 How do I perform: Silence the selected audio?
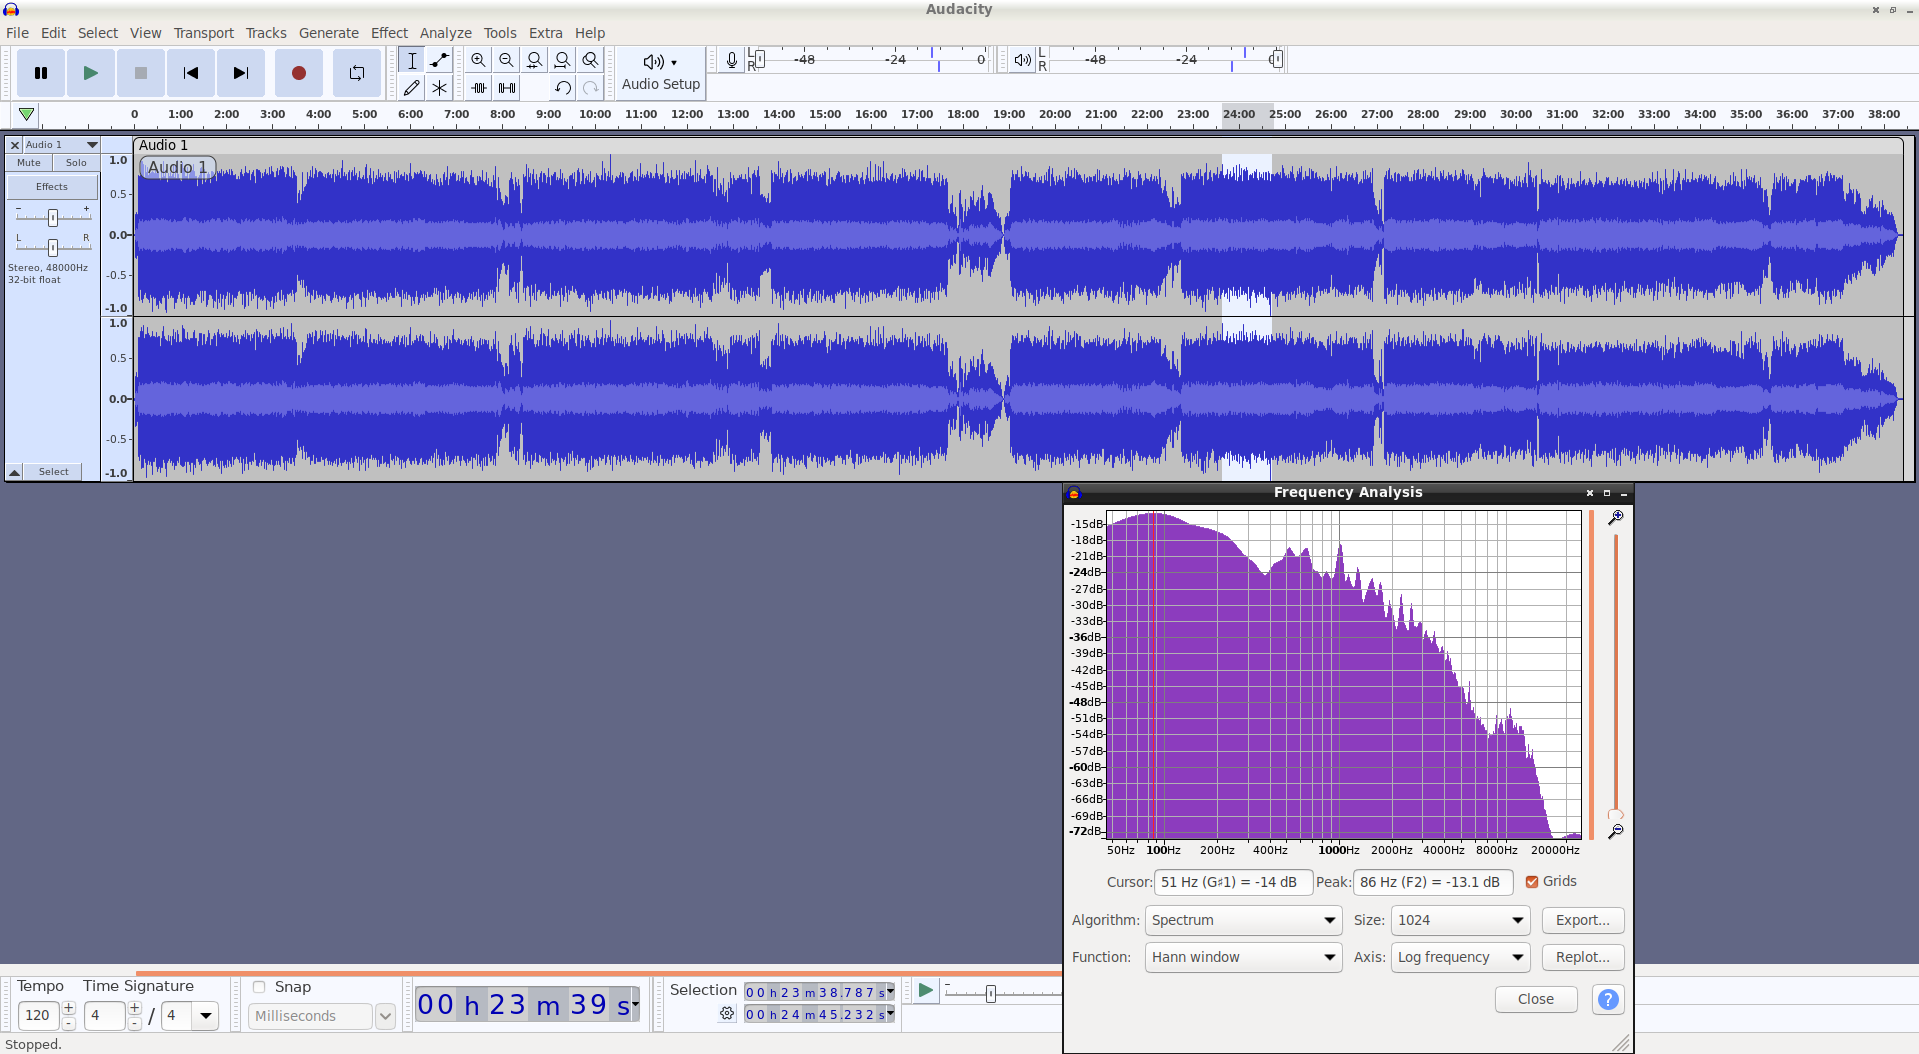[x=507, y=88]
